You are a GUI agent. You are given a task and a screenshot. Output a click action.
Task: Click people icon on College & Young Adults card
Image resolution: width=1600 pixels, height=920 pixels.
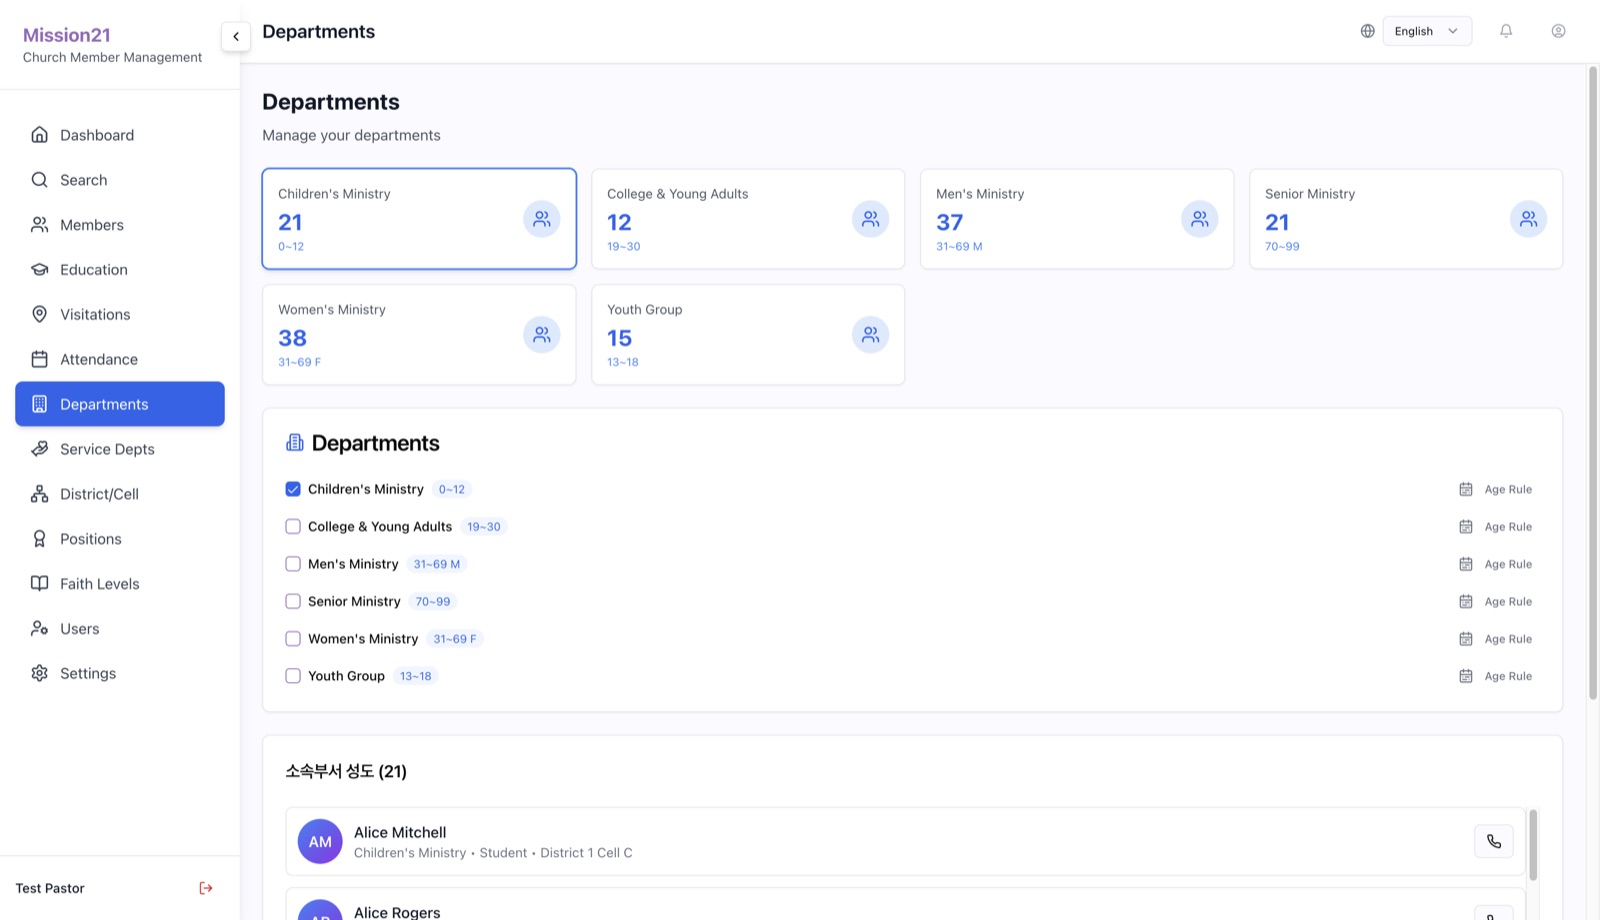coord(871,219)
